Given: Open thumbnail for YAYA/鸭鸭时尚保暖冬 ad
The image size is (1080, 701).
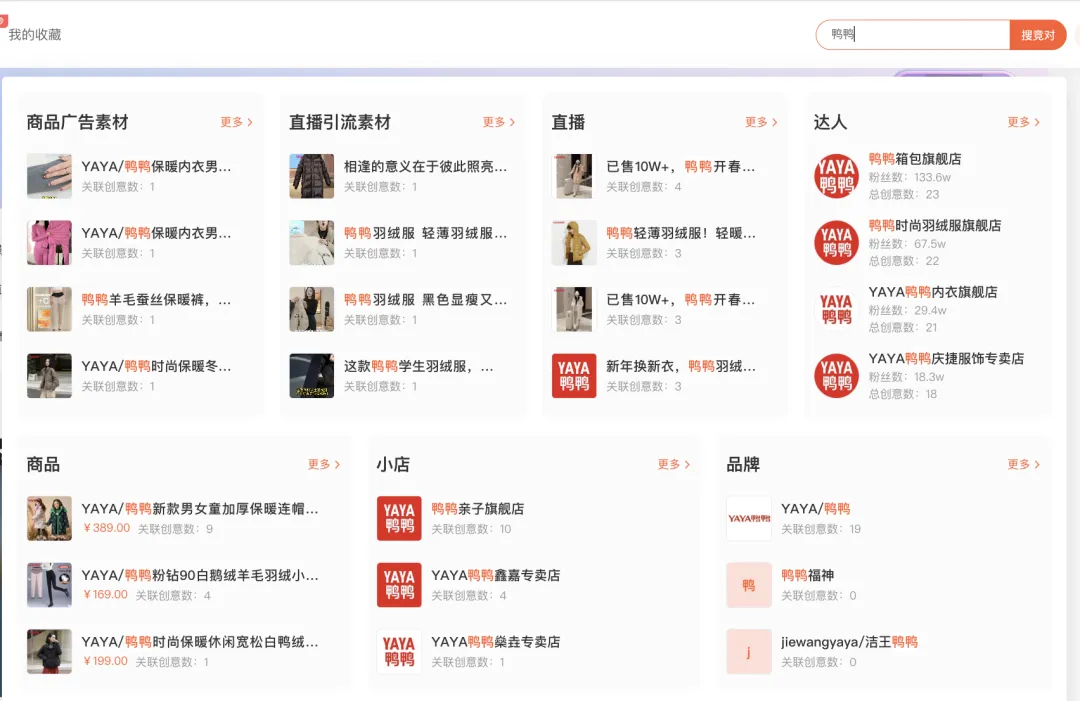Looking at the screenshot, I should tap(49, 376).
